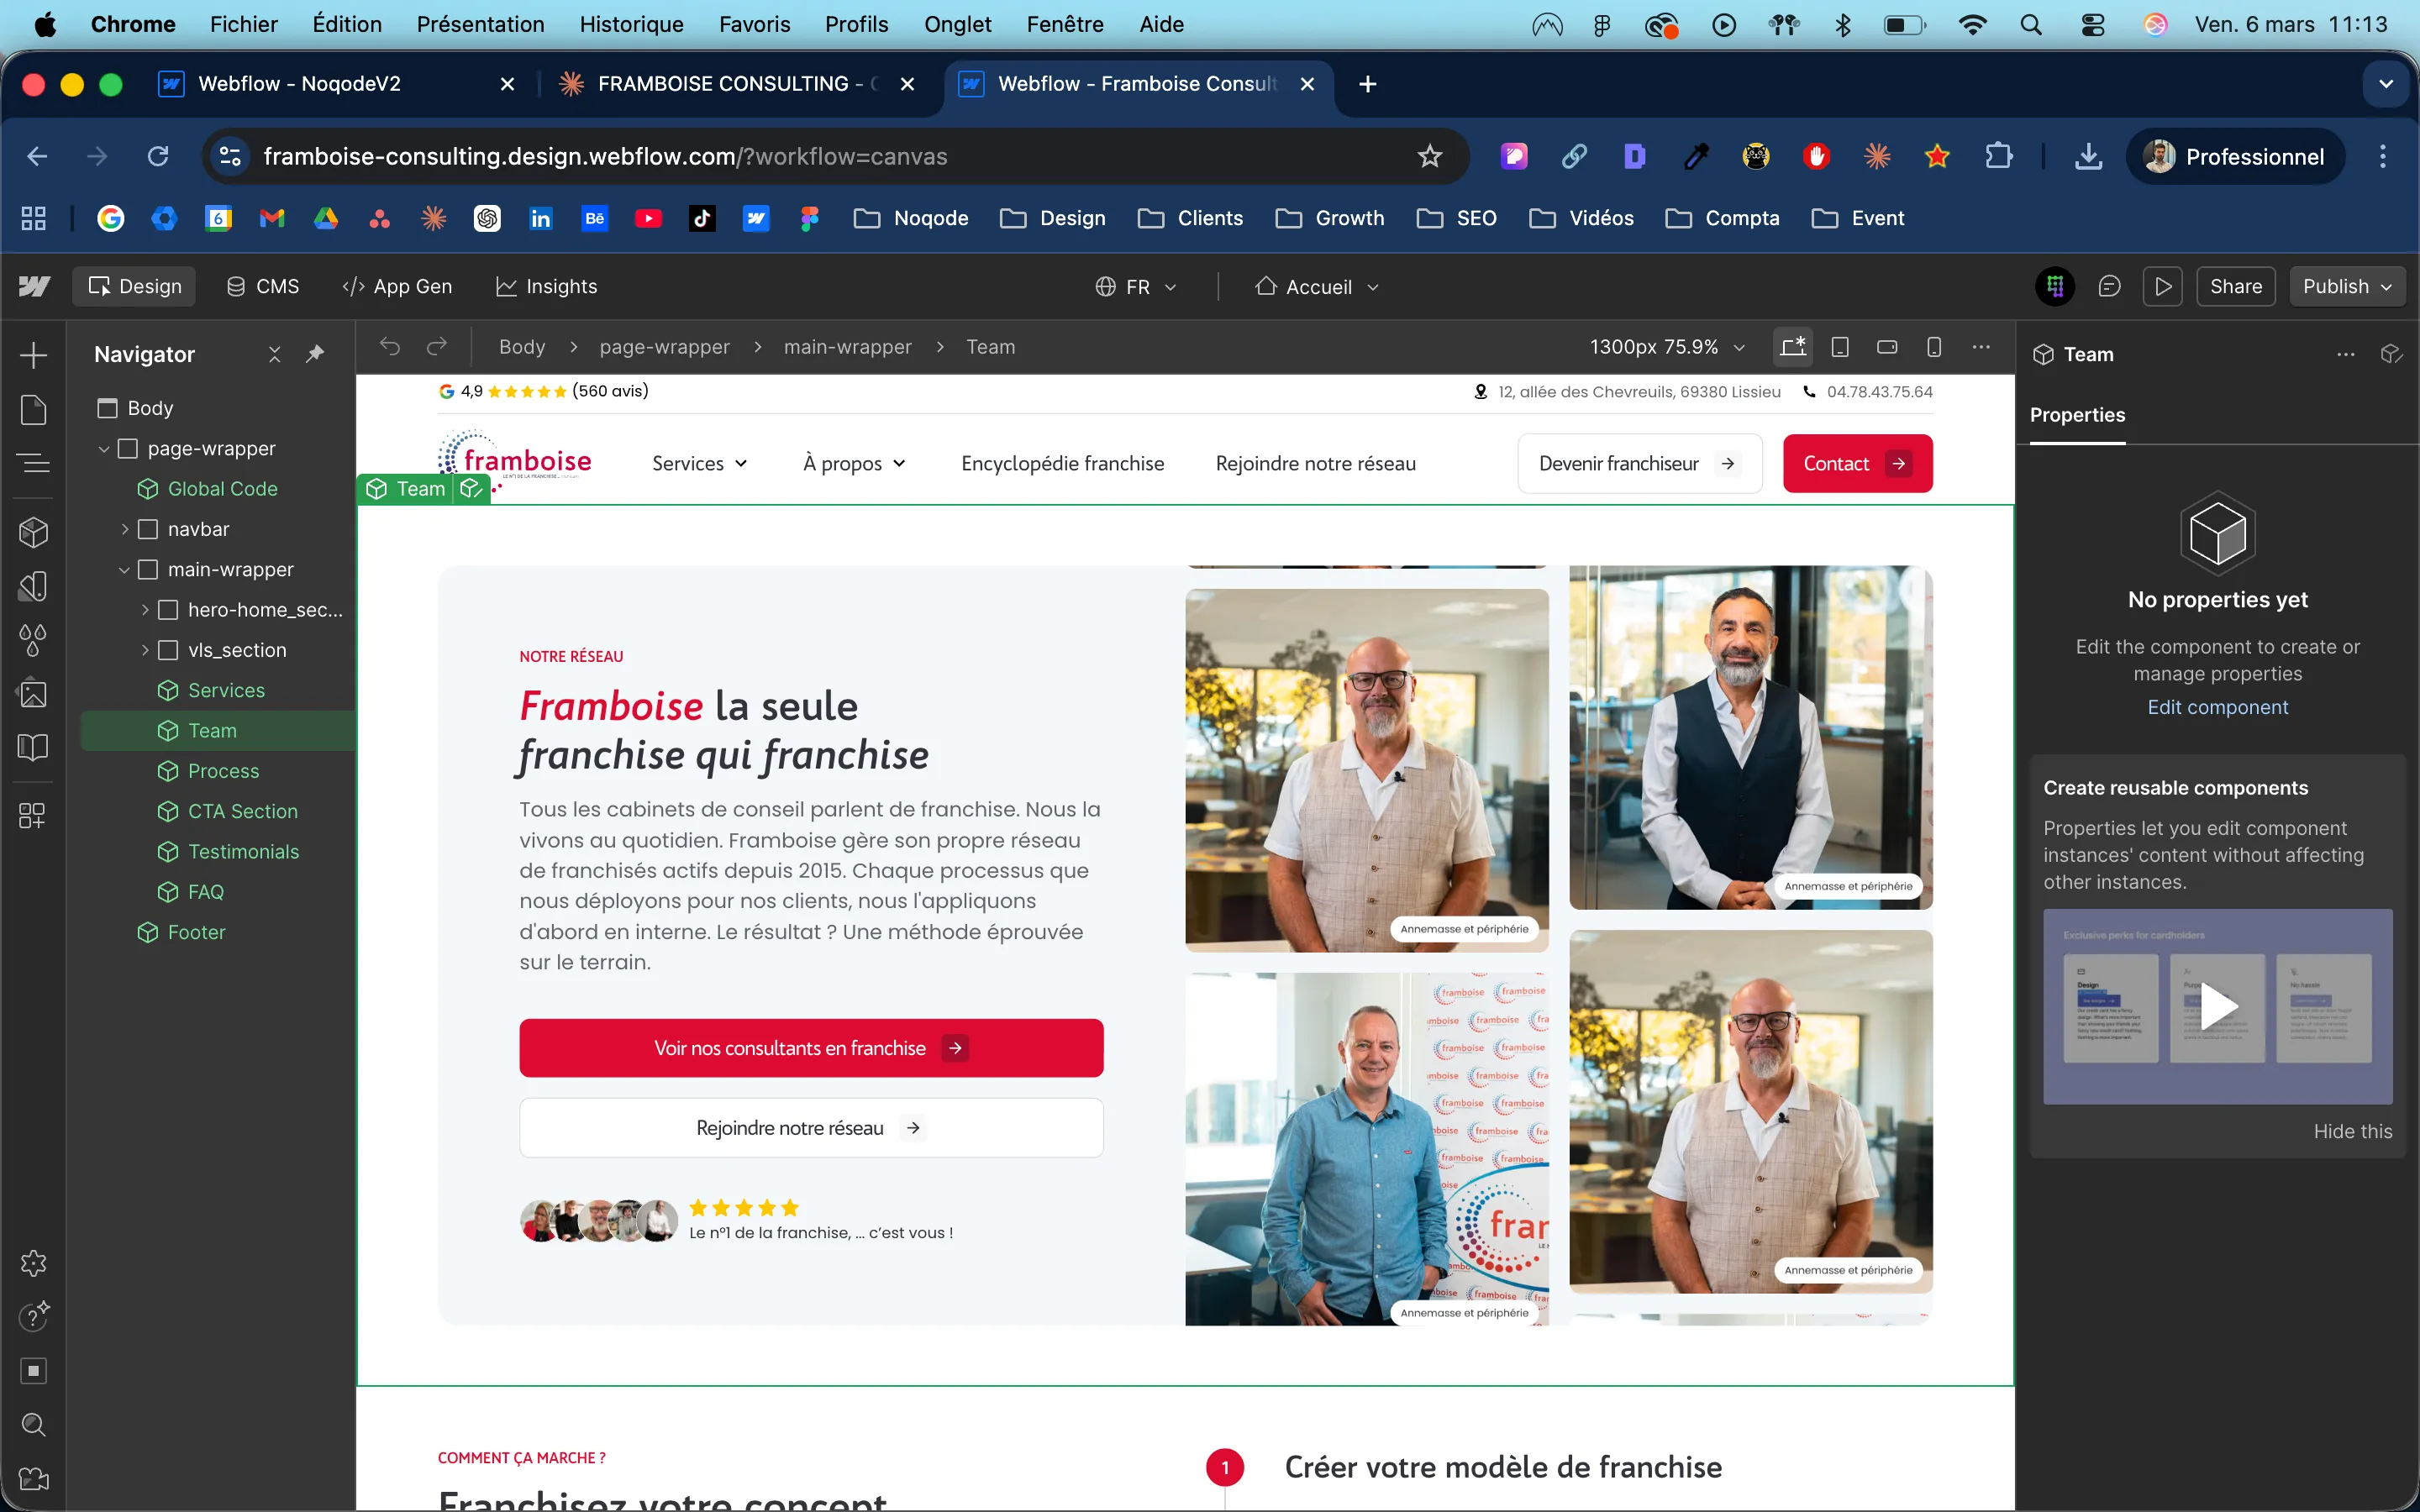Open the Accueil page dropdown
Viewport: 2420px width, 1512px height.
pos(1318,287)
